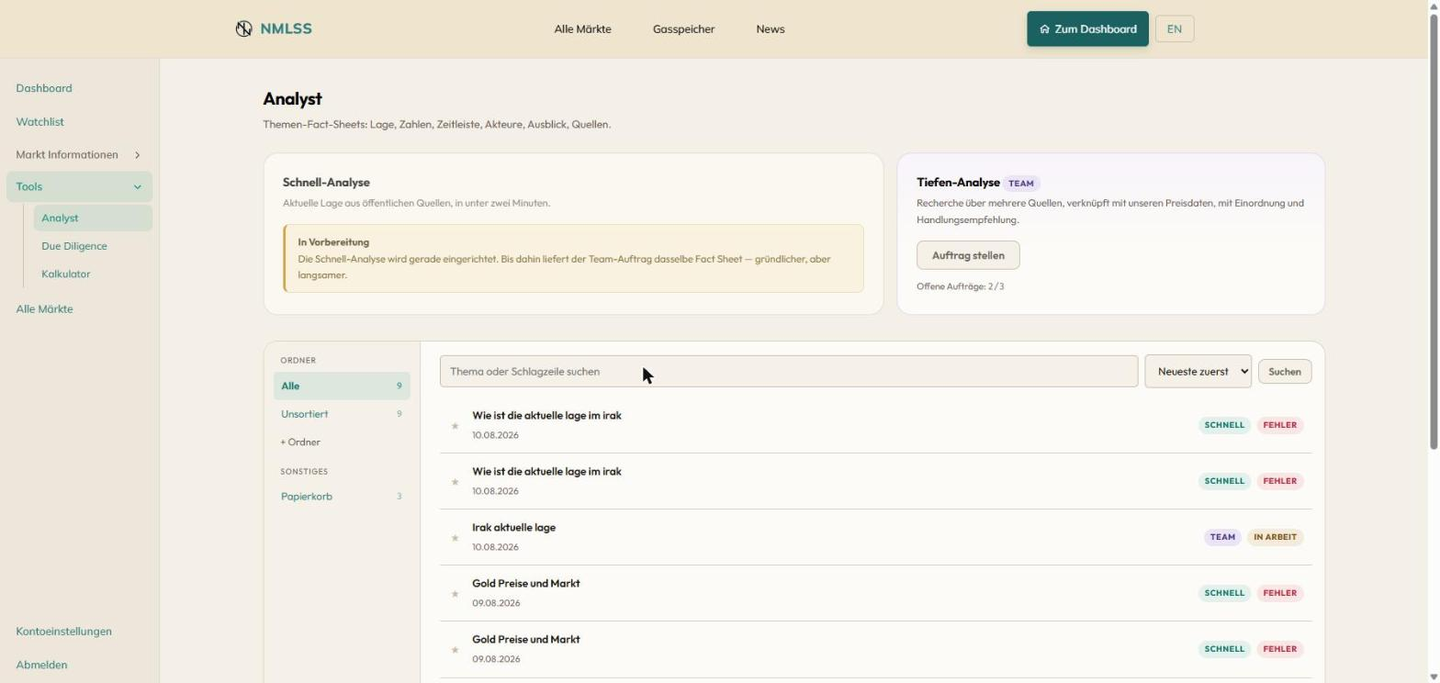This screenshot has height=683, width=1440.
Task: Open News in top navigation
Action: pos(770,29)
